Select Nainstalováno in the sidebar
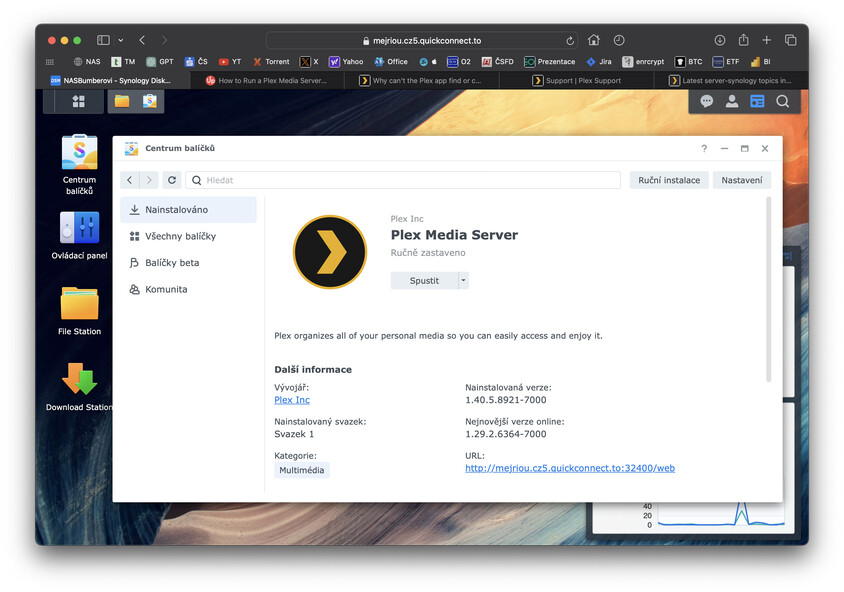 (188, 210)
